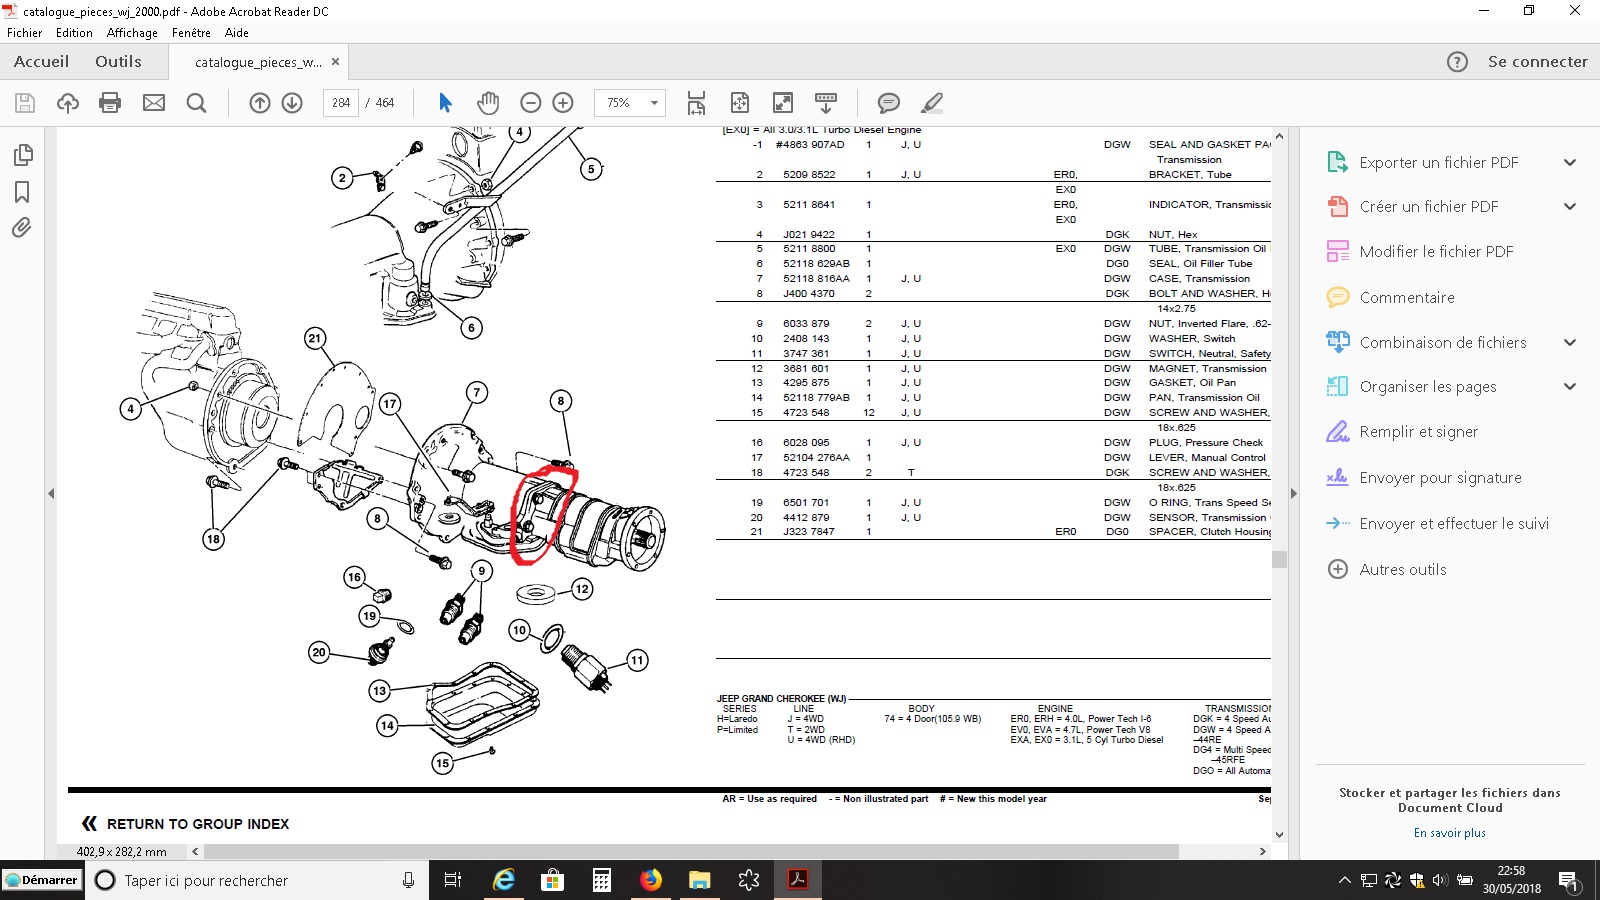This screenshot has height=900, width=1600.
Task: Select the highlight pen tool
Action: pos(932,102)
